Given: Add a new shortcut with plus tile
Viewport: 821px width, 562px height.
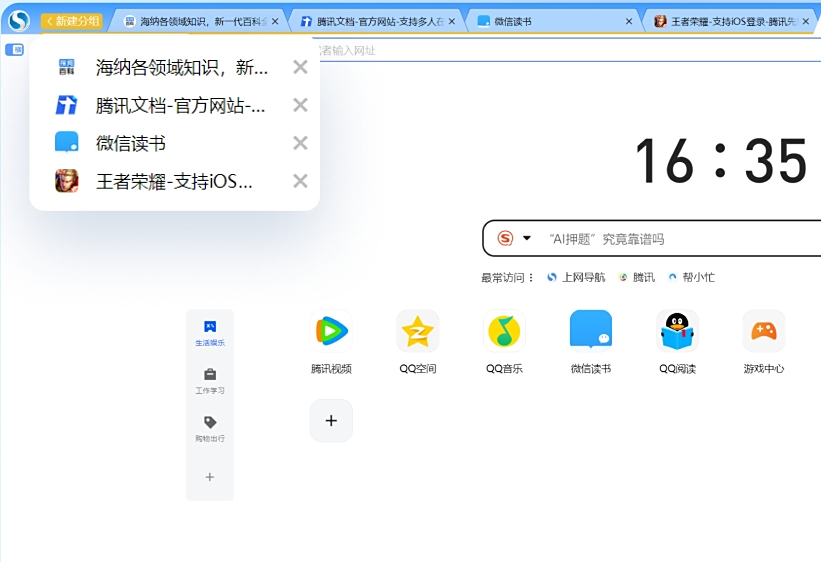Looking at the screenshot, I should (331, 420).
